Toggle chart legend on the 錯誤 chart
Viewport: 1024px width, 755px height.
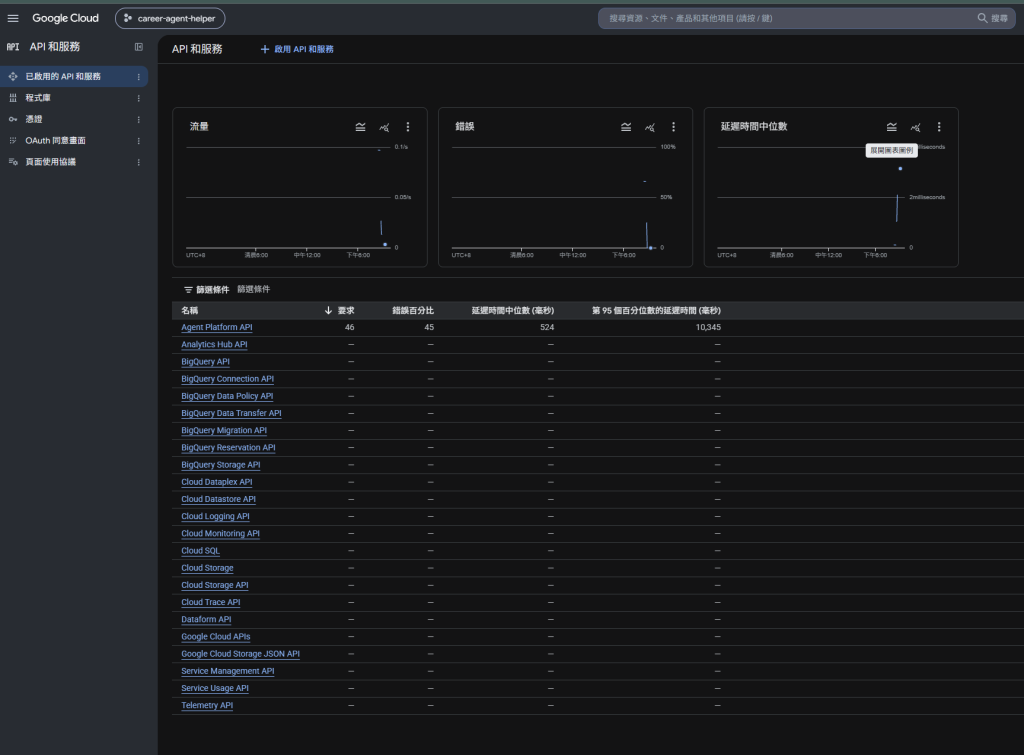point(626,127)
